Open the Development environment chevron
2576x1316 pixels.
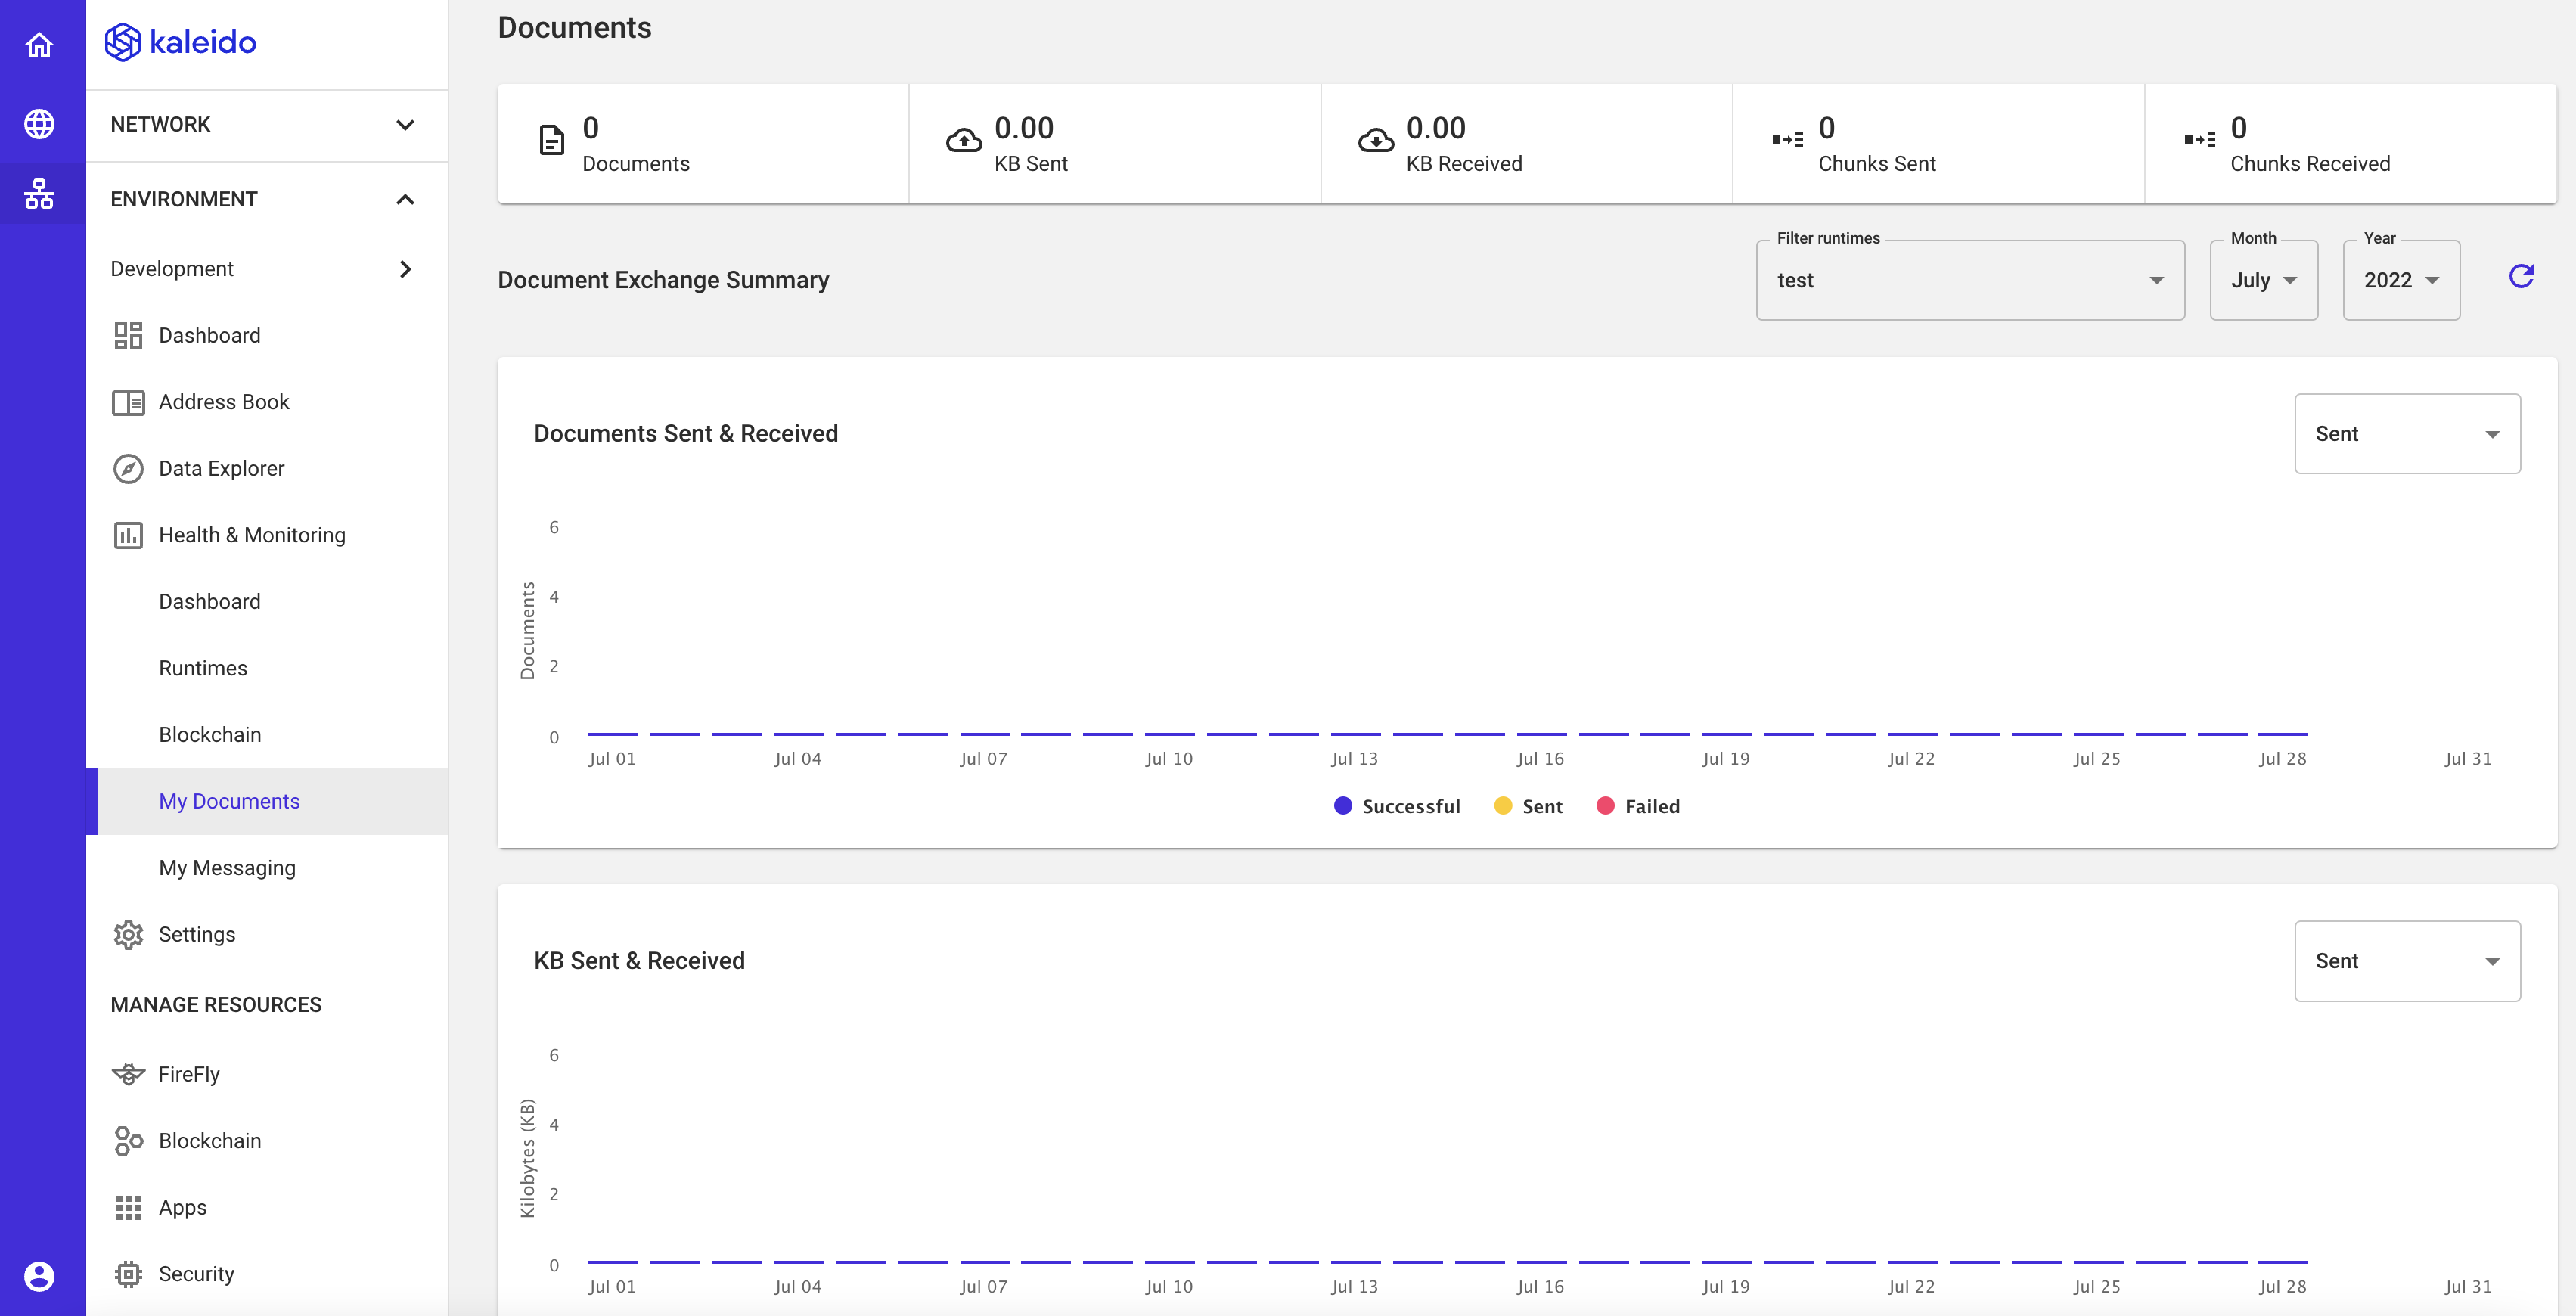[405, 269]
